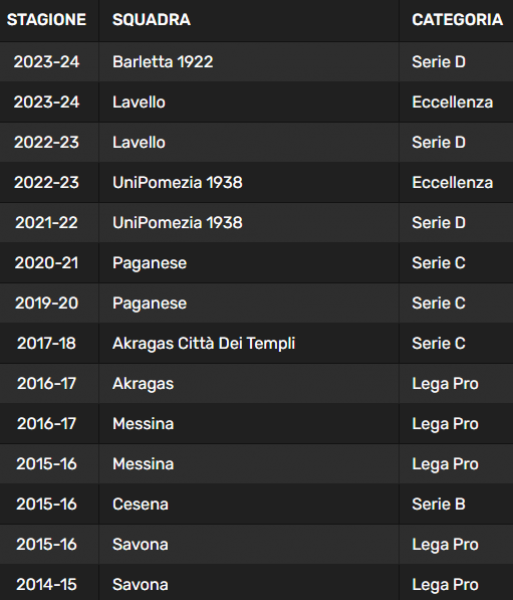Click Paganese in the 2019-20 season
The height and width of the screenshot is (600, 513).
coord(150,303)
